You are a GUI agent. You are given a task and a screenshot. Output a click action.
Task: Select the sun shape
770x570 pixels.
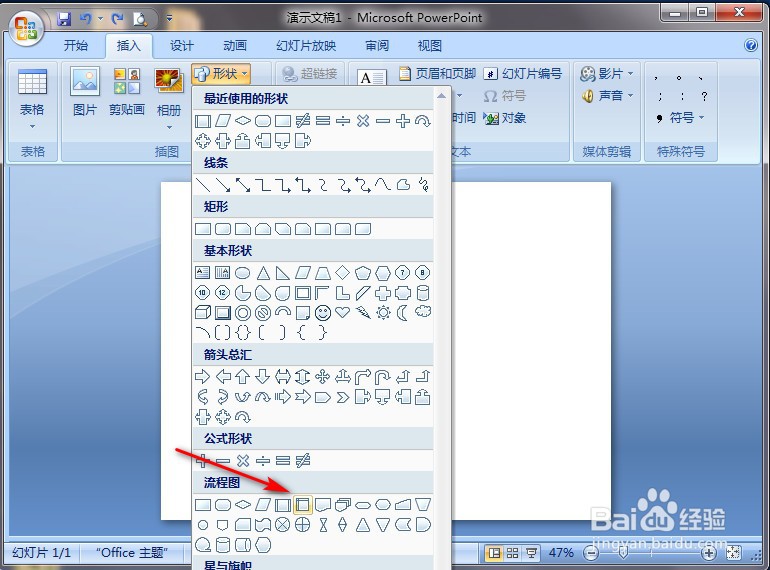click(x=383, y=313)
